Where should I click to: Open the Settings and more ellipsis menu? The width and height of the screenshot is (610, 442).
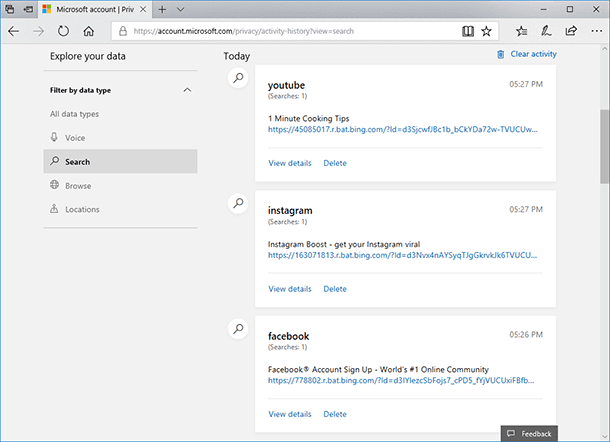click(x=596, y=31)
